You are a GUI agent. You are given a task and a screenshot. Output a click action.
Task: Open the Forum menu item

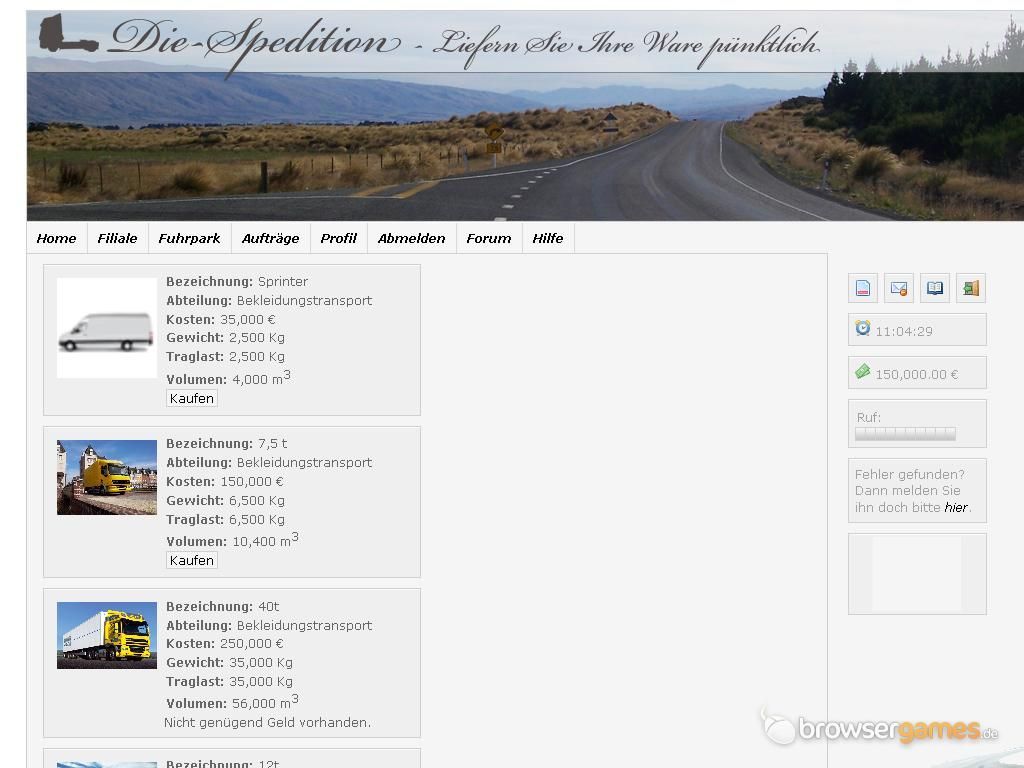pos(488,238)
